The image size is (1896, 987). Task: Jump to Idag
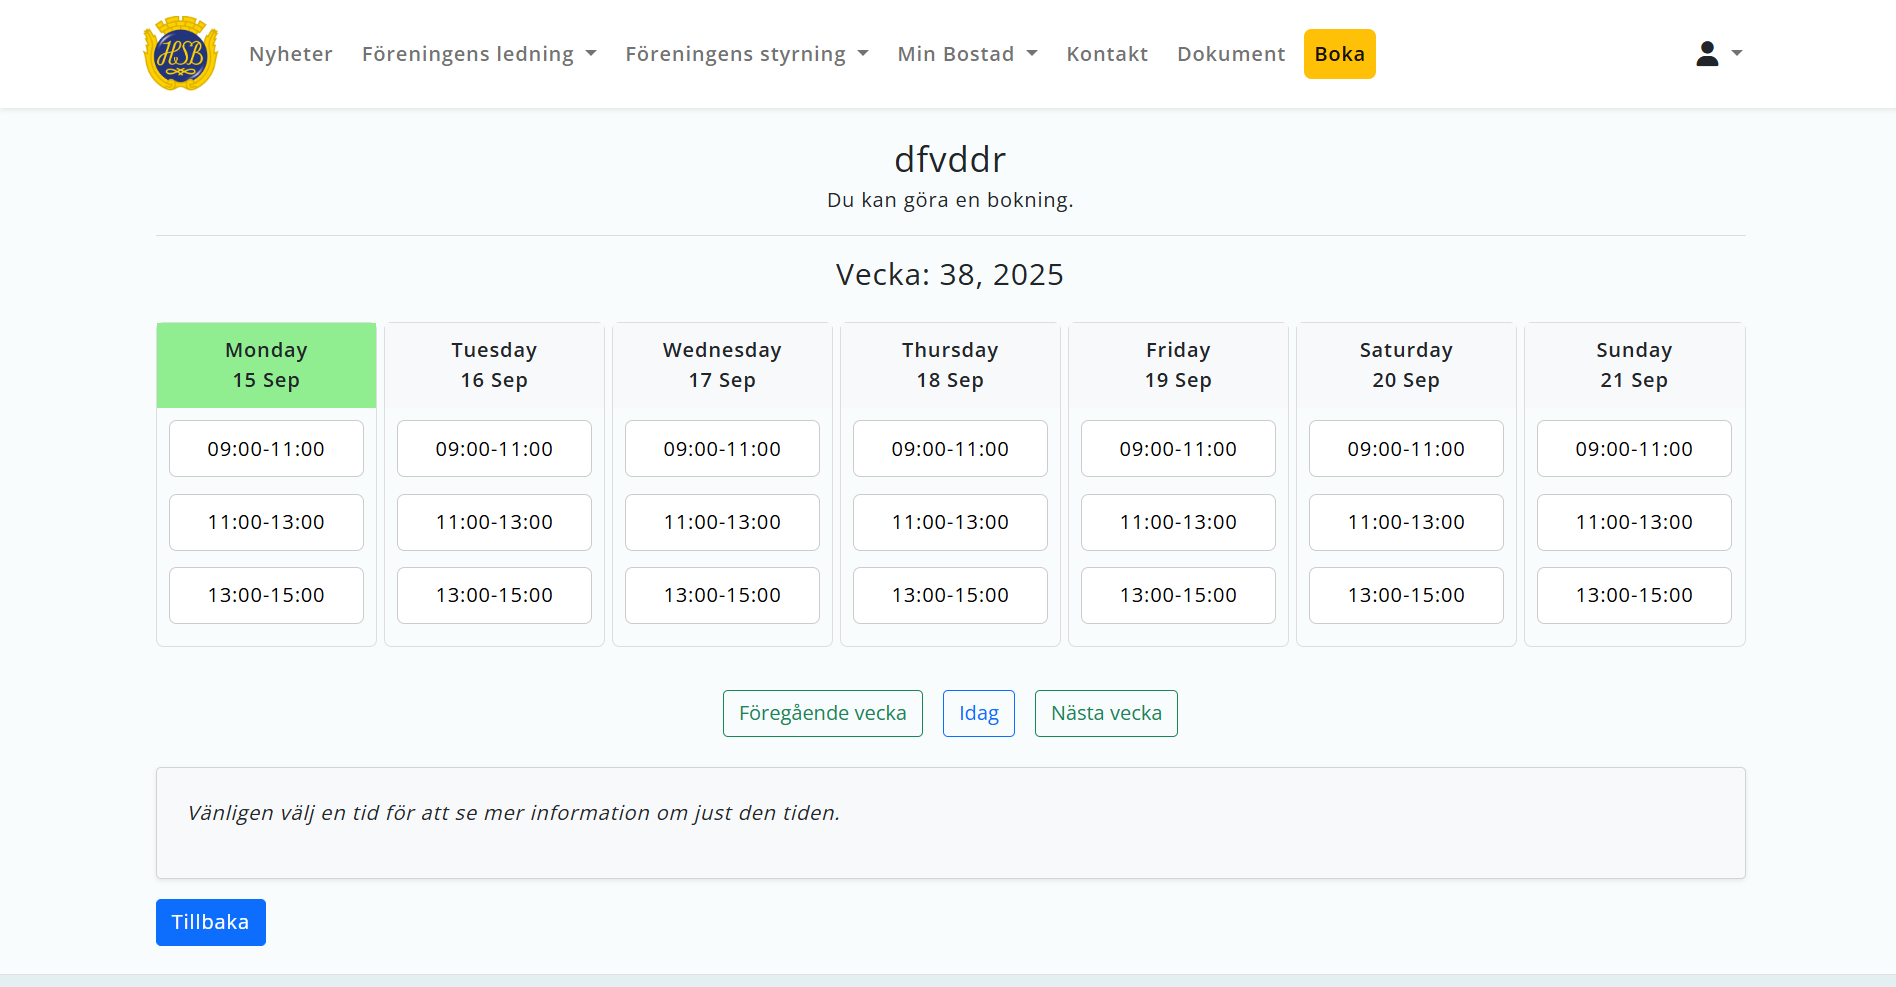[x=978, y=713]
